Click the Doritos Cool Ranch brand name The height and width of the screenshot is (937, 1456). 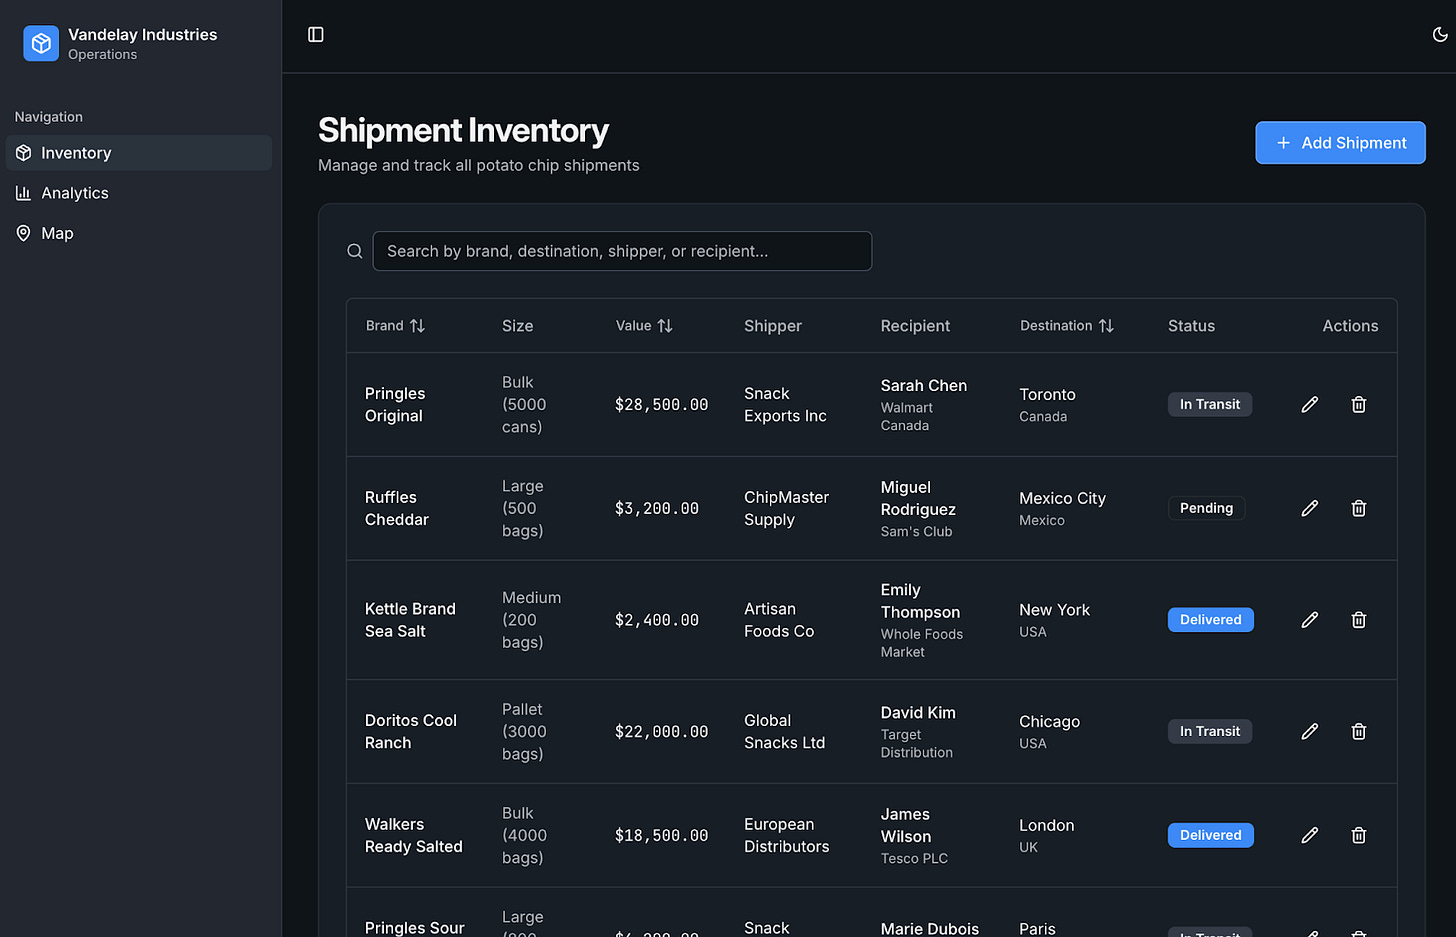(x=411, y=732)
